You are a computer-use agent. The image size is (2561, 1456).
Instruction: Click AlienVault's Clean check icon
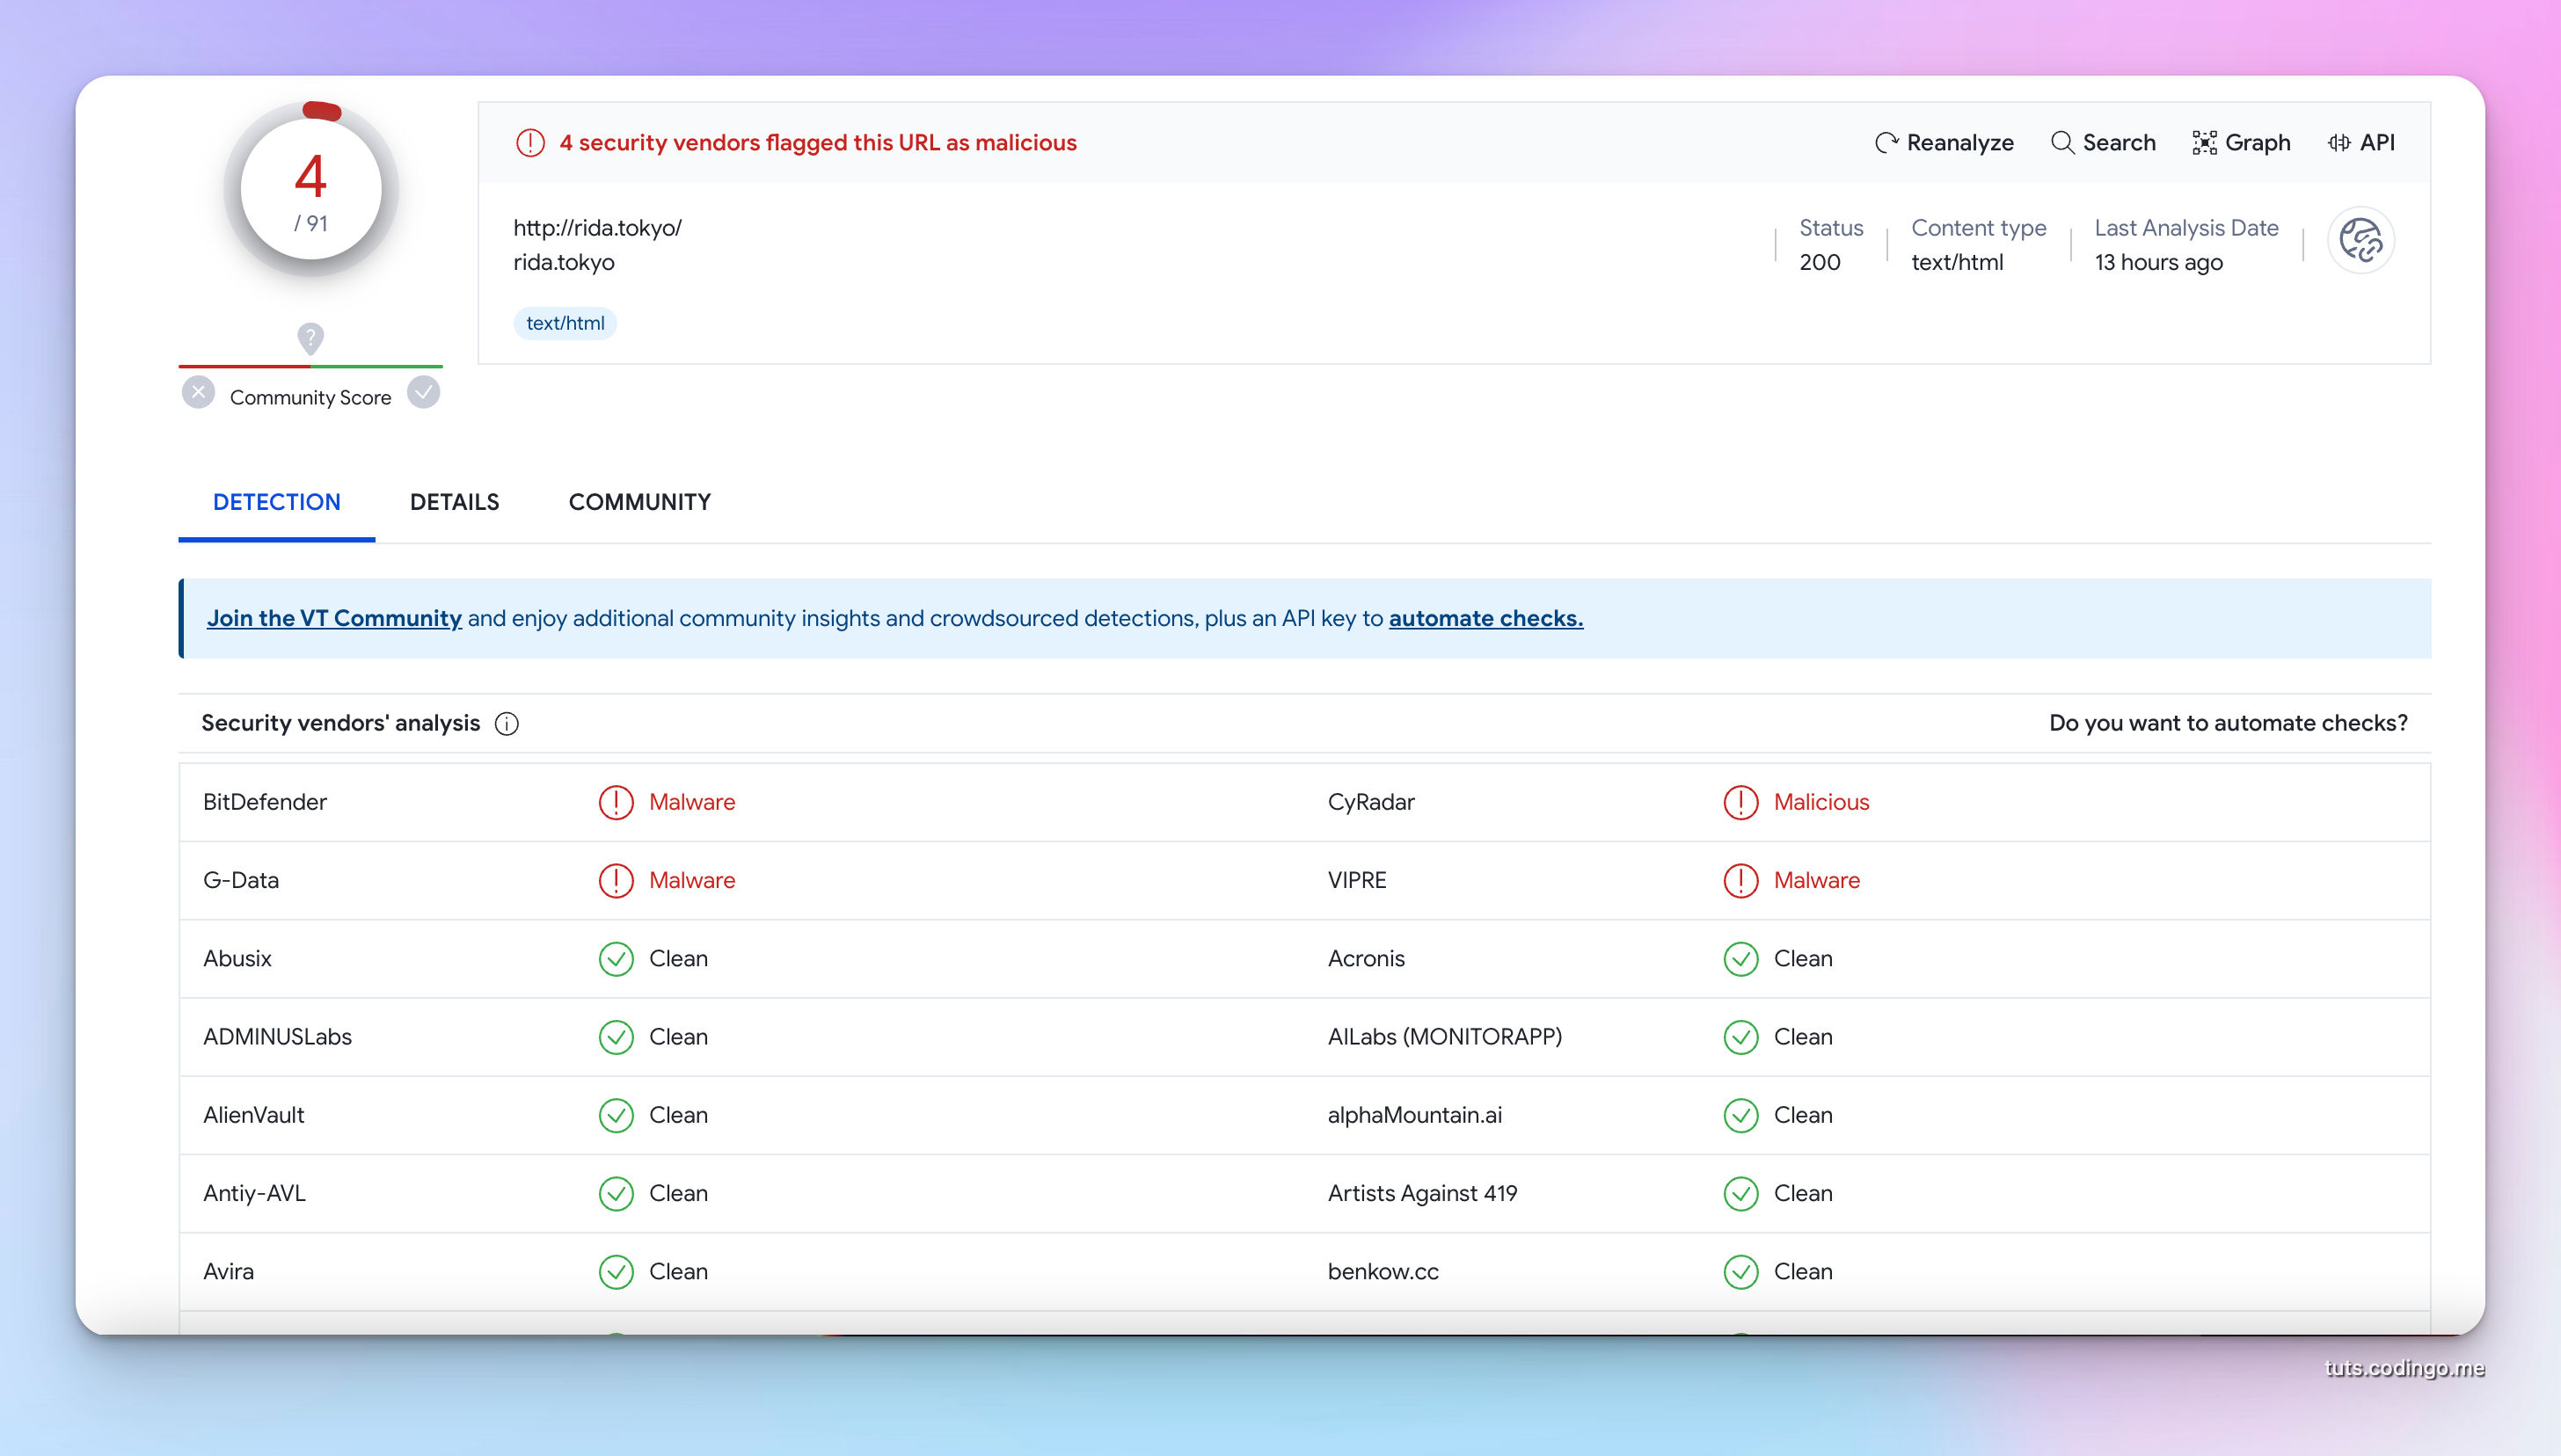pyautogui.click(x=616, y=1115)
